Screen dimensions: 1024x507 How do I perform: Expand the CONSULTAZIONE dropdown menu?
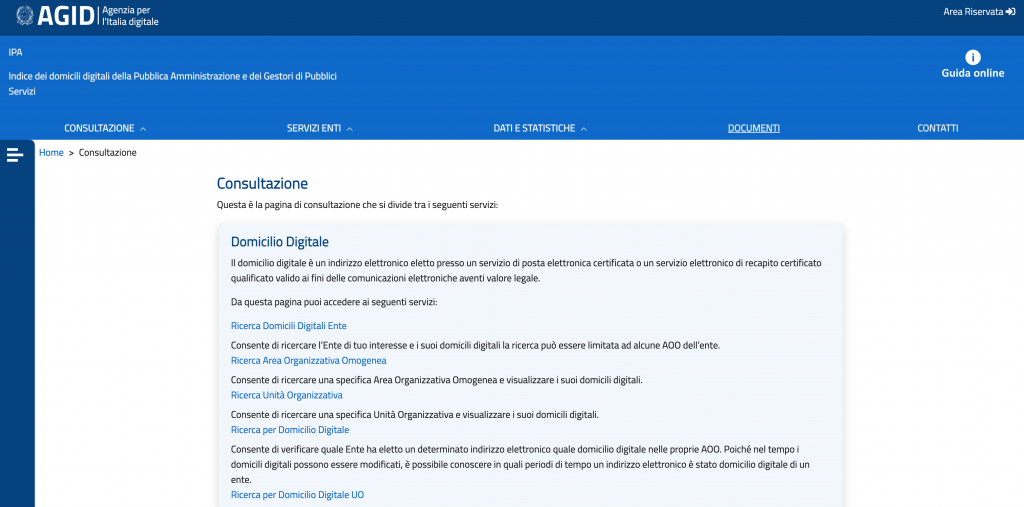105,128
